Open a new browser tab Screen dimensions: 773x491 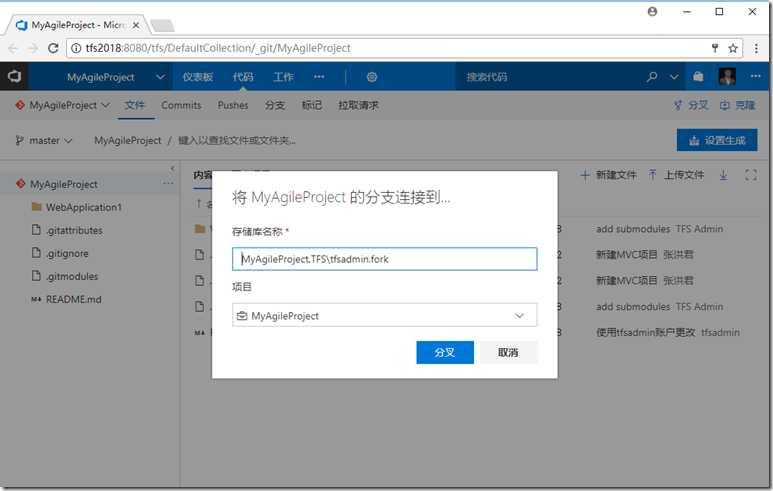coord(162,26)
